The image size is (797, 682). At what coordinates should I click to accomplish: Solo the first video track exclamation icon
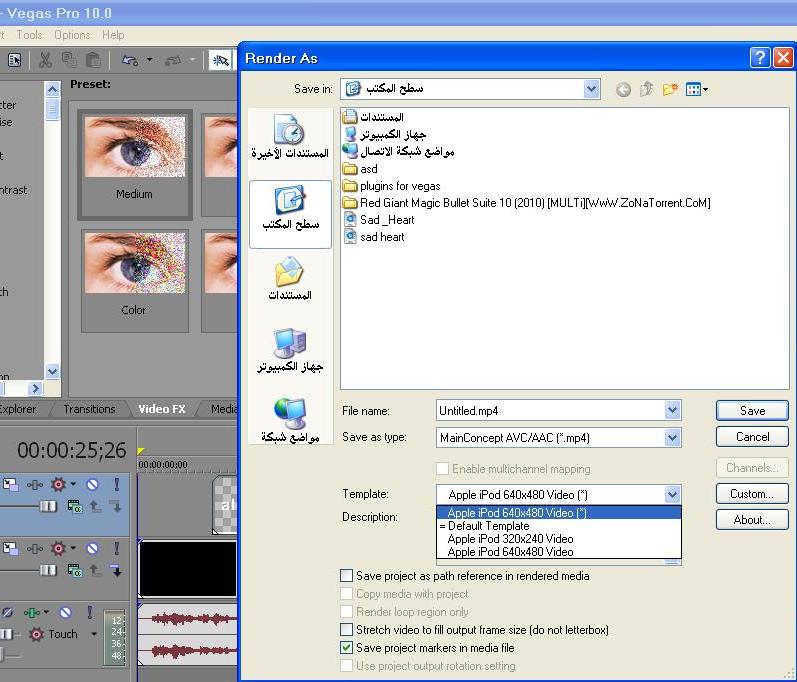coord(116,484)
